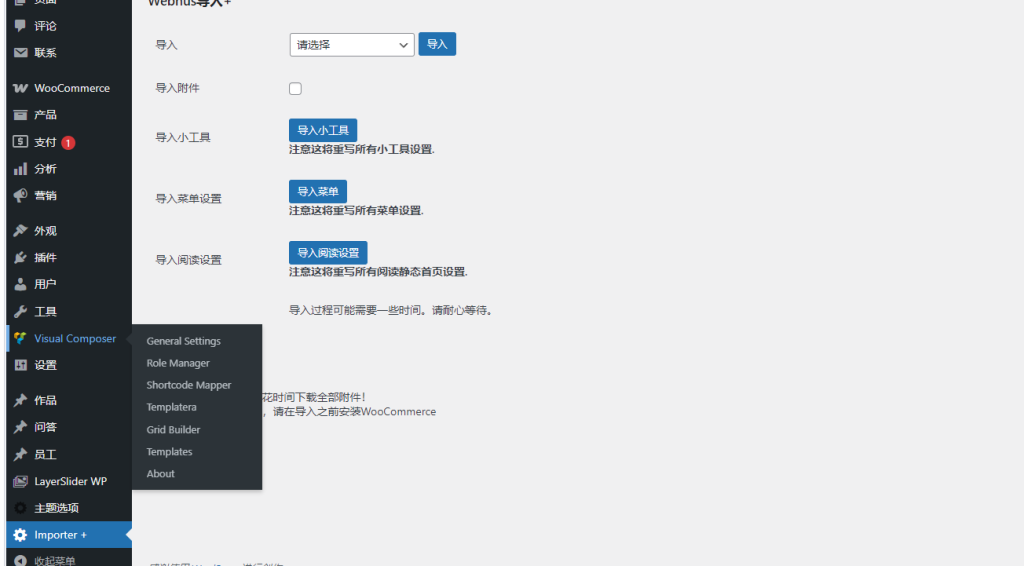Click the 导入小工具 row label

[x=183, y=138]
